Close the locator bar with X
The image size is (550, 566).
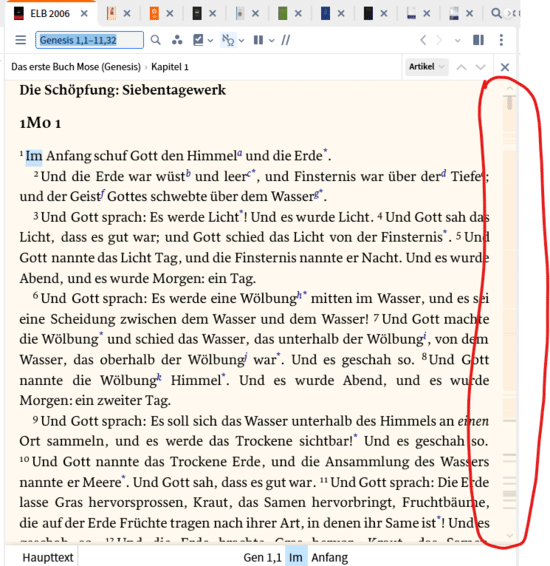pyautogui.click(x=505, y=67)
